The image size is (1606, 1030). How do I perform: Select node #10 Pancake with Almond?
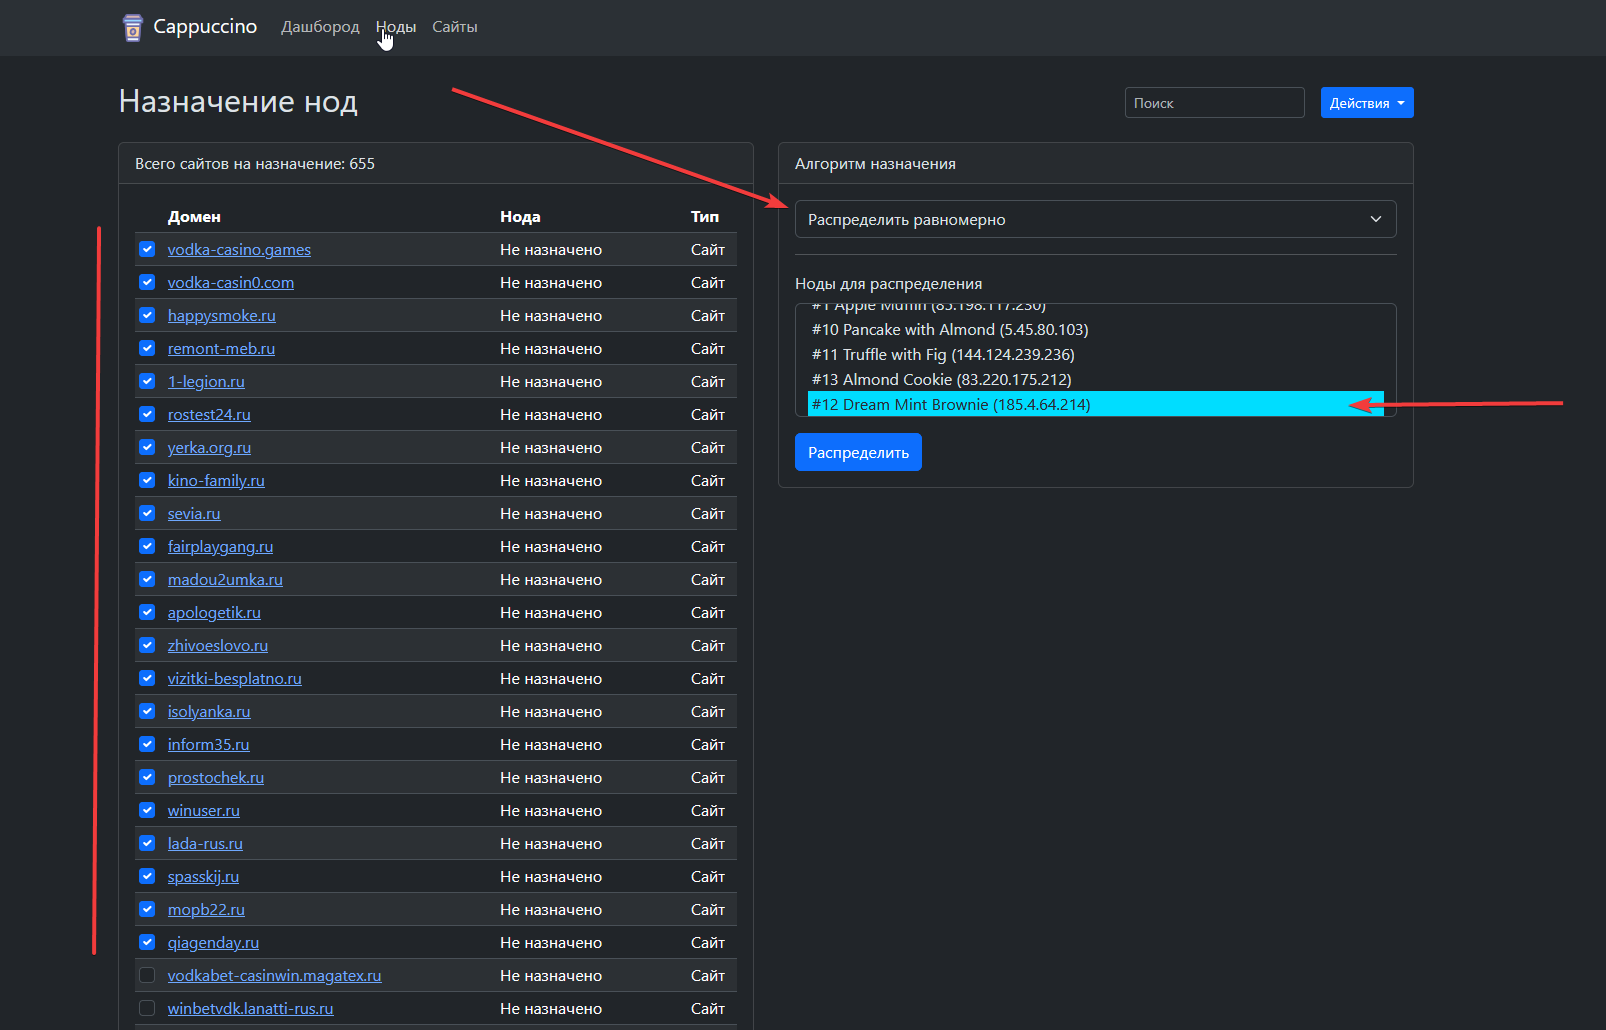click(950, 330)
